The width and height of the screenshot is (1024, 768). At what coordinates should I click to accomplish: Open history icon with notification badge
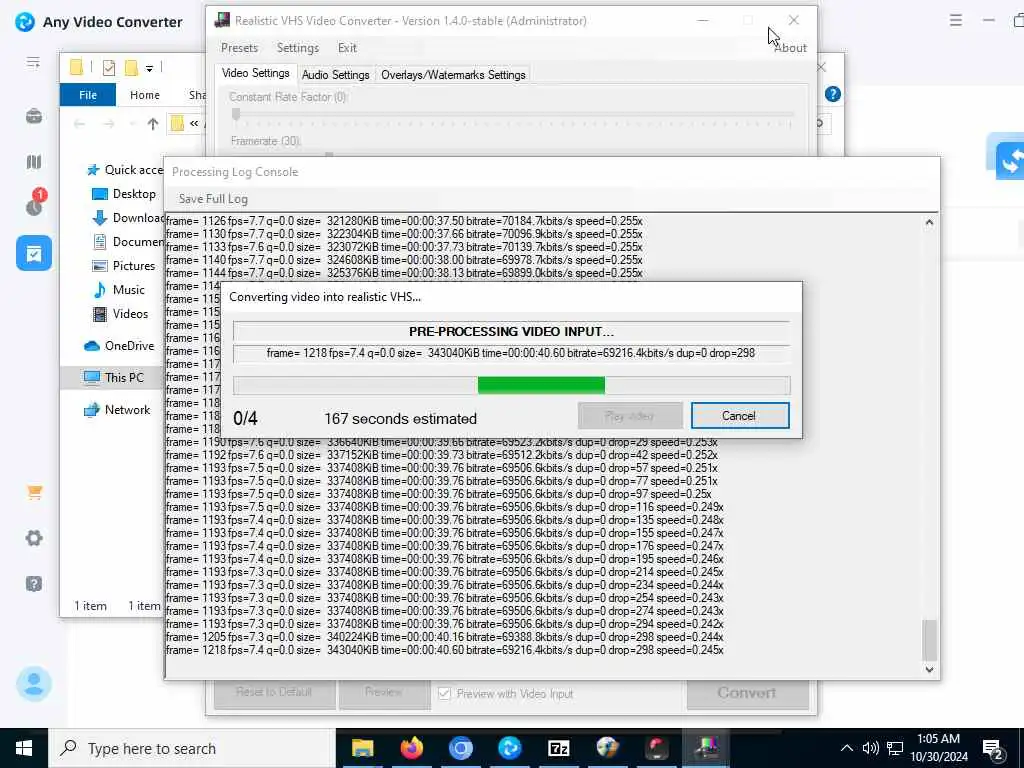pos(35,202)
